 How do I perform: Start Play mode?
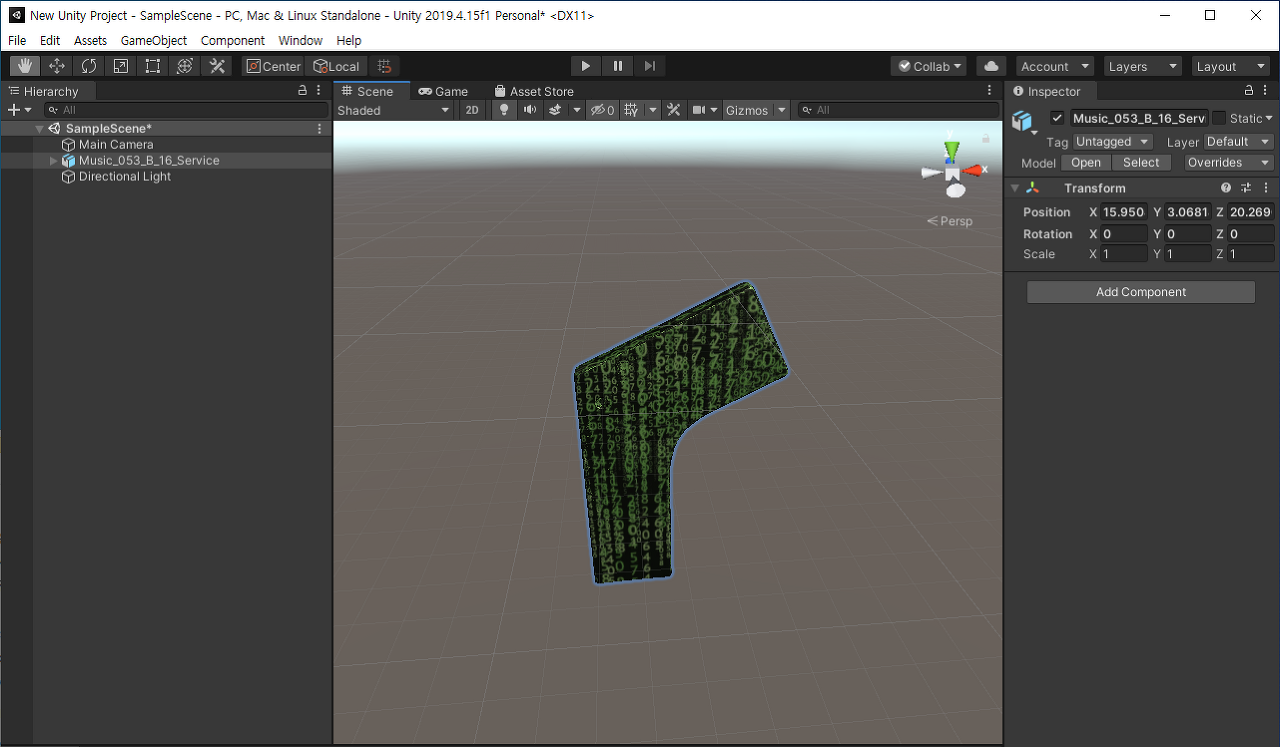click(x=586, y=66)
